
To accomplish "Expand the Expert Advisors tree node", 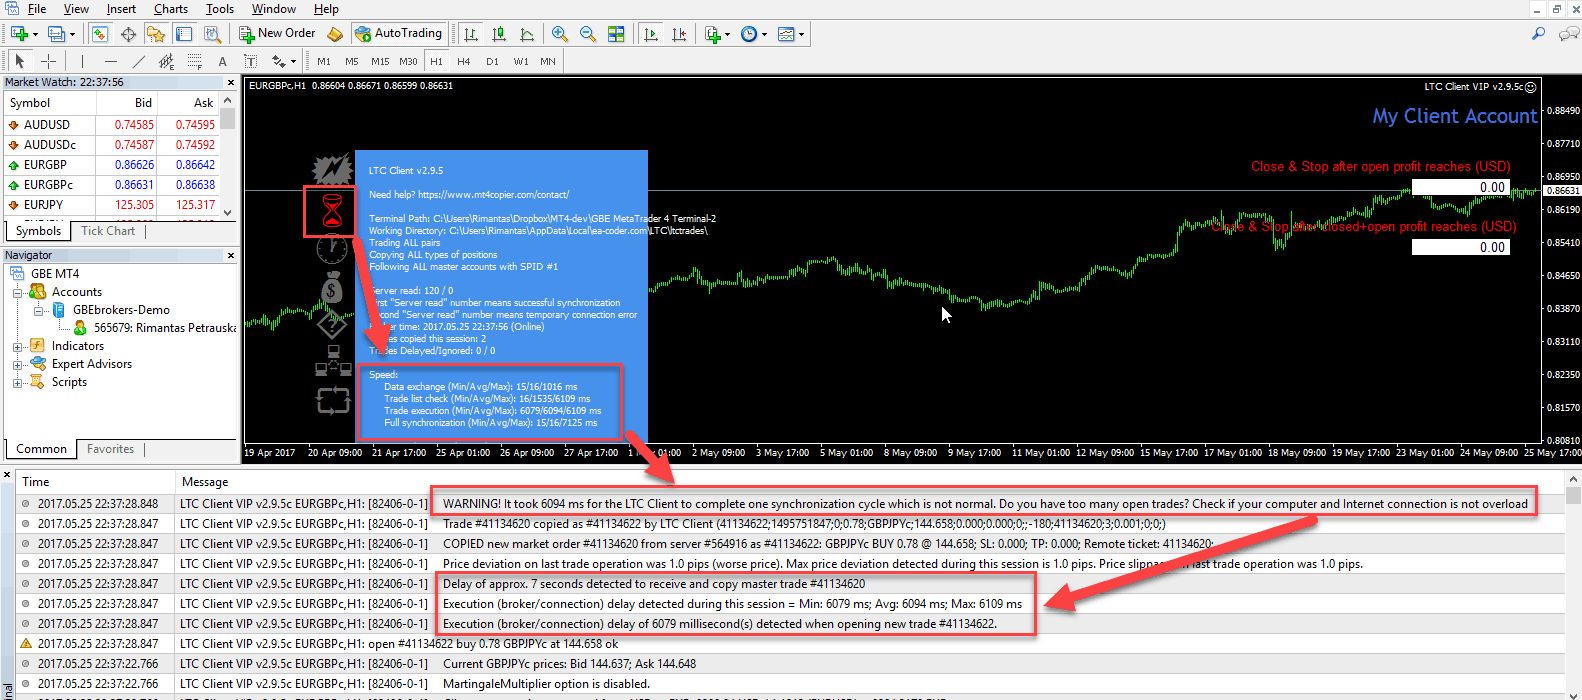I will click(x=17, y=365).
